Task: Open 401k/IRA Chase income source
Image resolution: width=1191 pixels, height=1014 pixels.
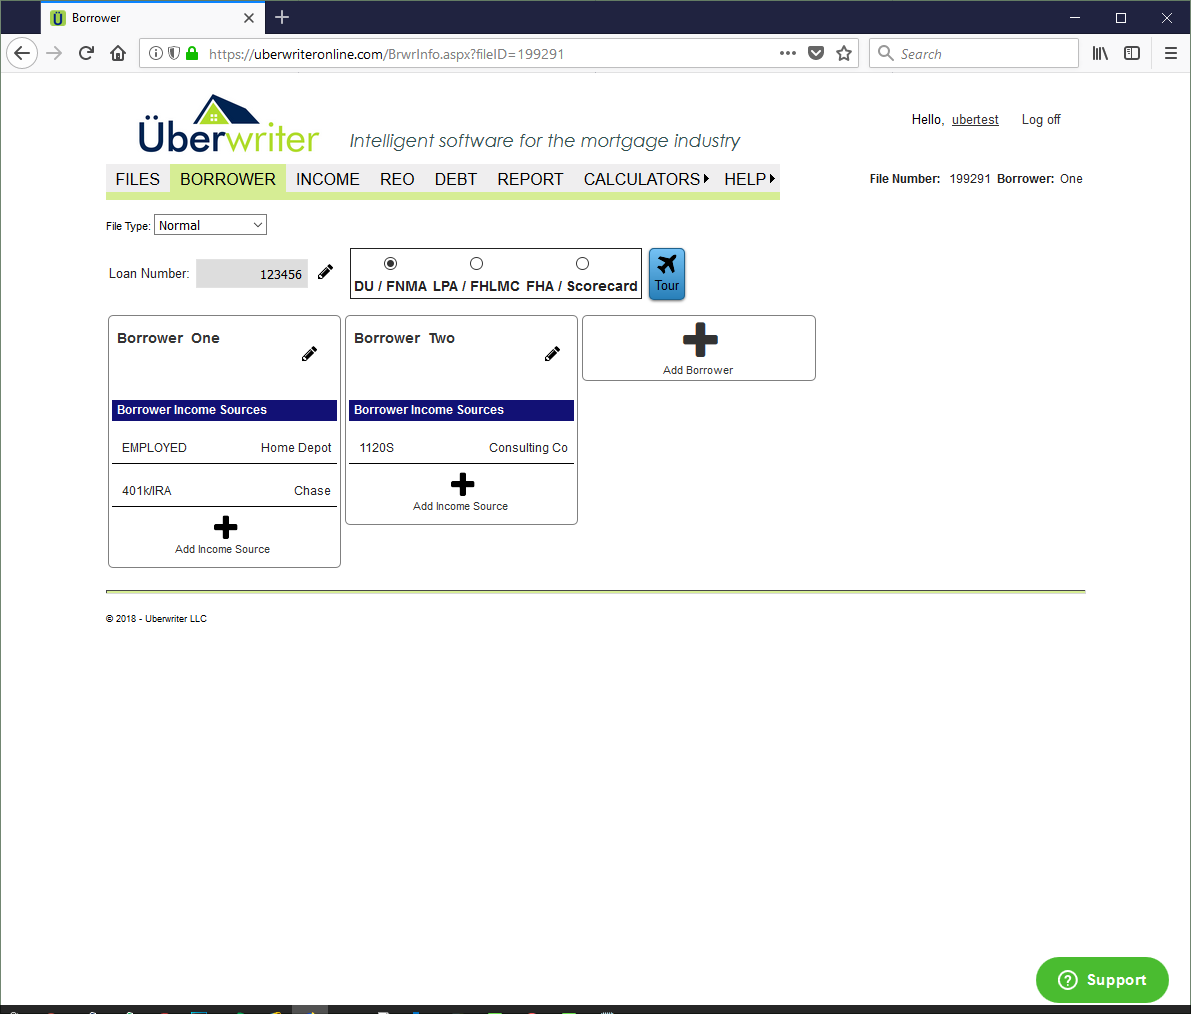Action: (226, 491)
